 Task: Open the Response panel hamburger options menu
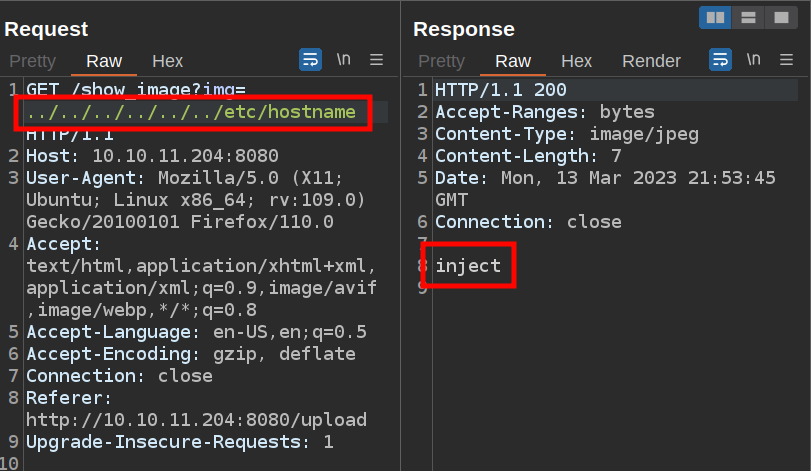pyautogui.click(x=787, y=60)
